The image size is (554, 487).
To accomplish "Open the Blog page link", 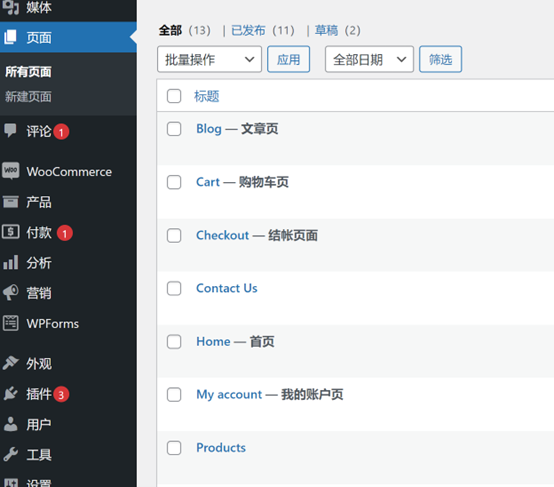I will click(x=209, y=129).
